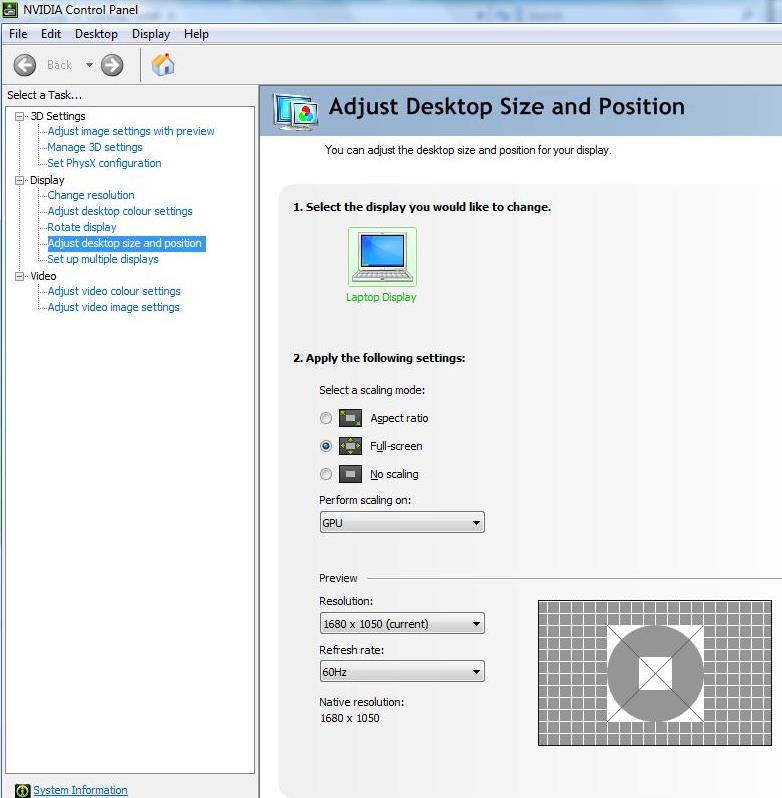Select the Aspect ratio radio button
Screen dimensions: 782x798
point(326,418)
